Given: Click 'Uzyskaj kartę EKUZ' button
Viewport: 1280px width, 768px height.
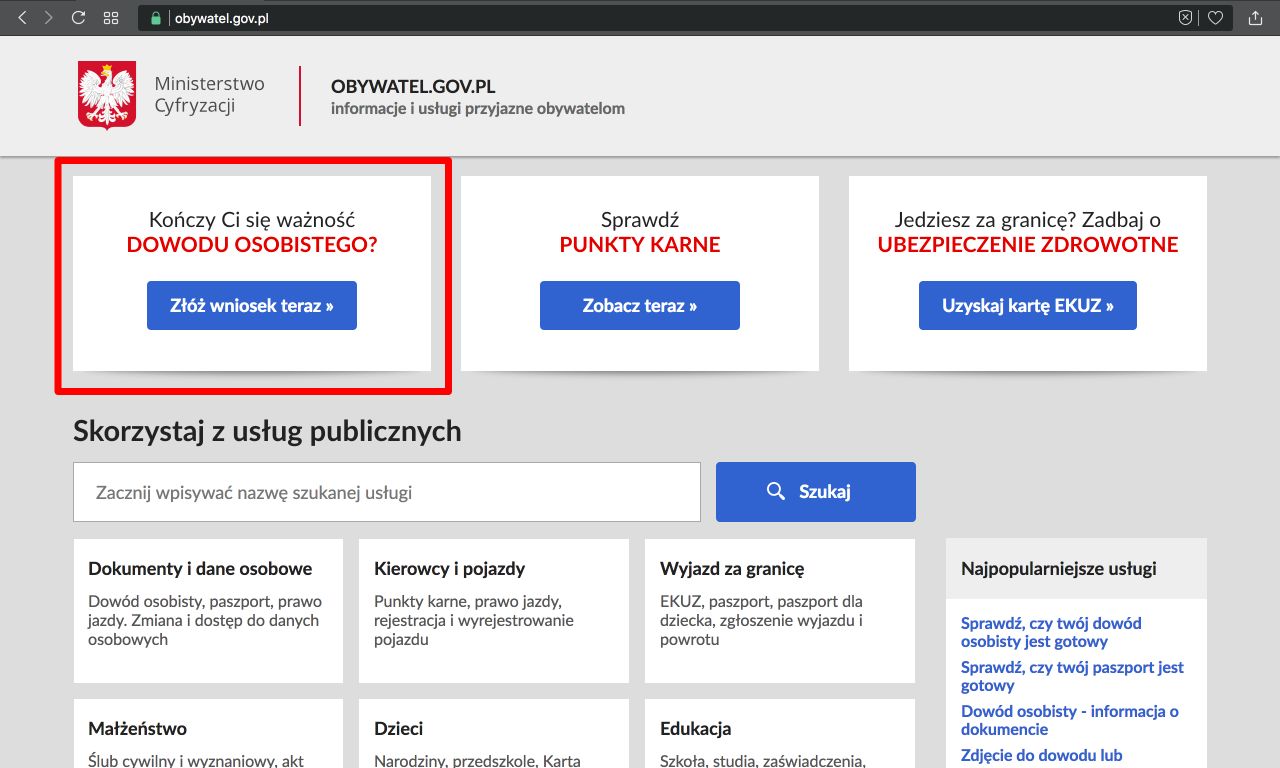Looking at the screenshot, I should point(1028,306).
